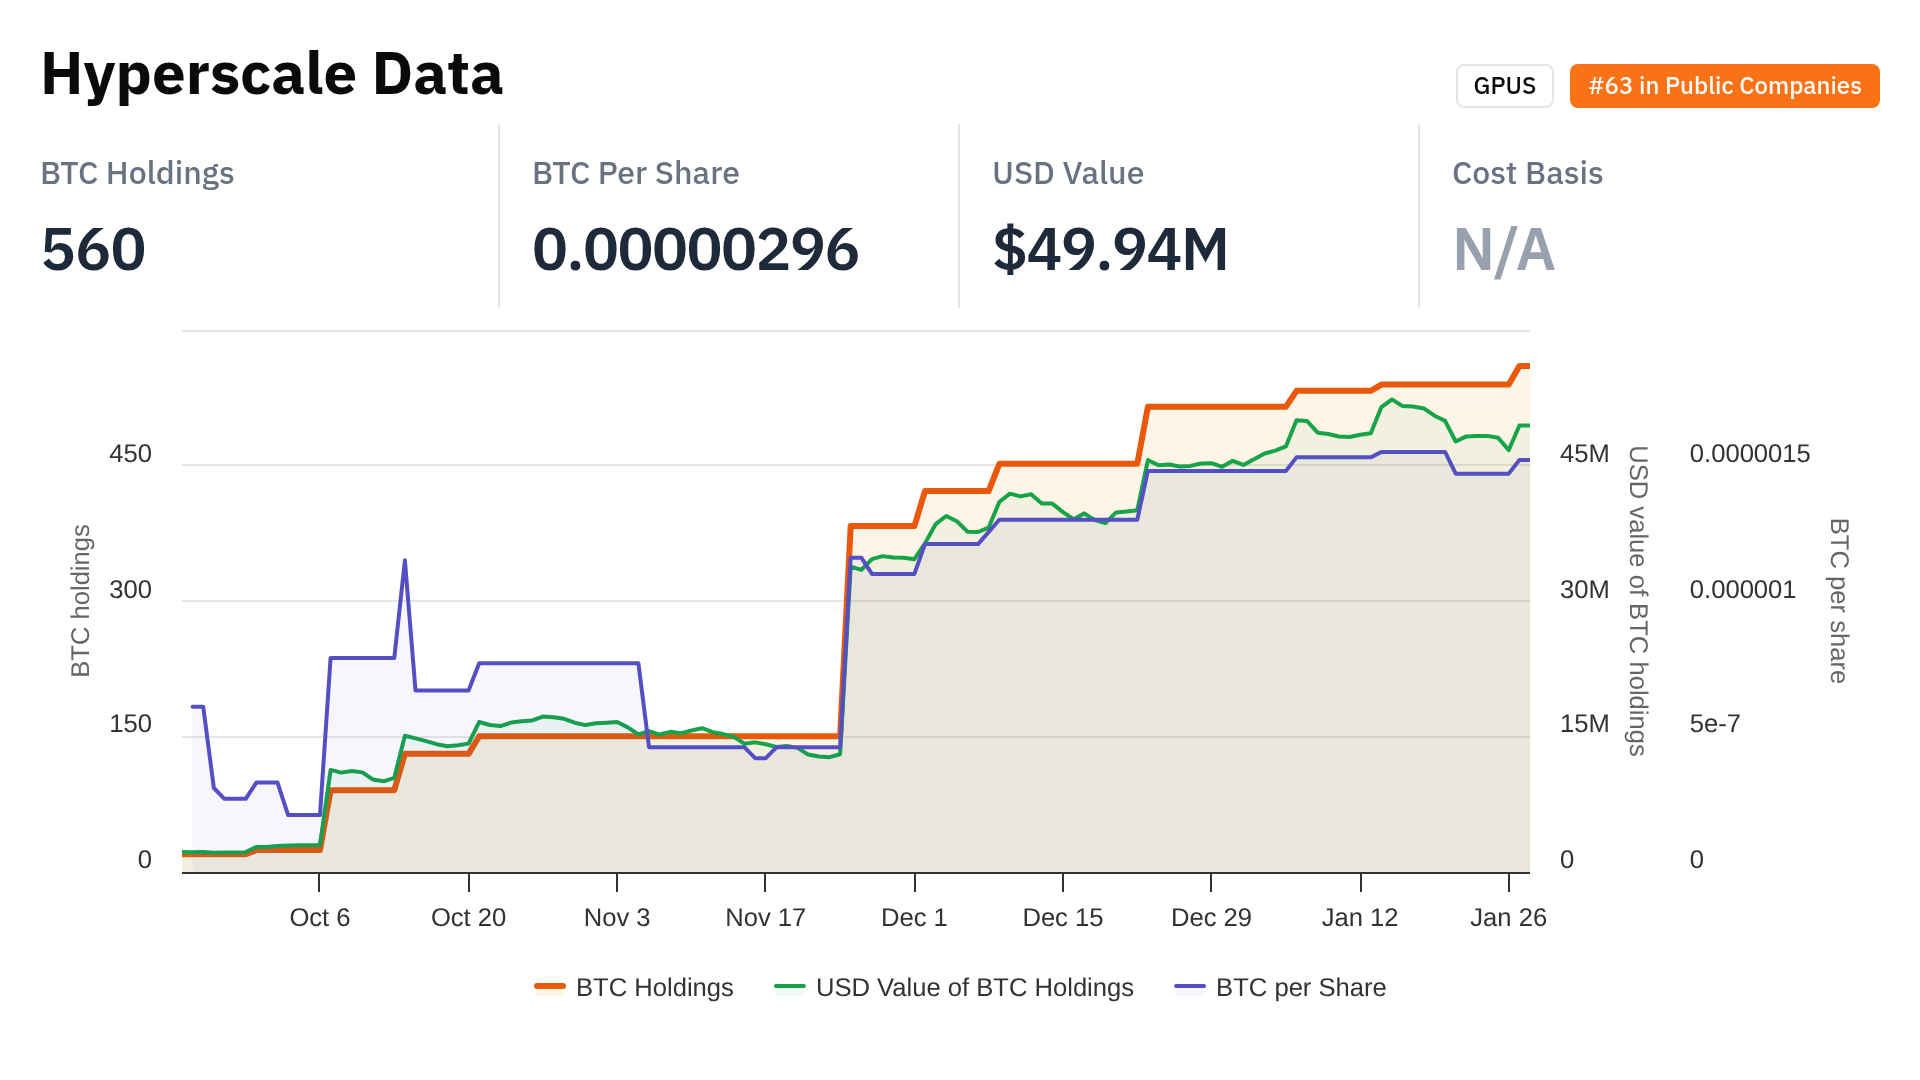The height and width of the screenshot is (1080, 1920).
Task: Click the BTC Per Share 0.00000296 value
Action: point(695,249)
